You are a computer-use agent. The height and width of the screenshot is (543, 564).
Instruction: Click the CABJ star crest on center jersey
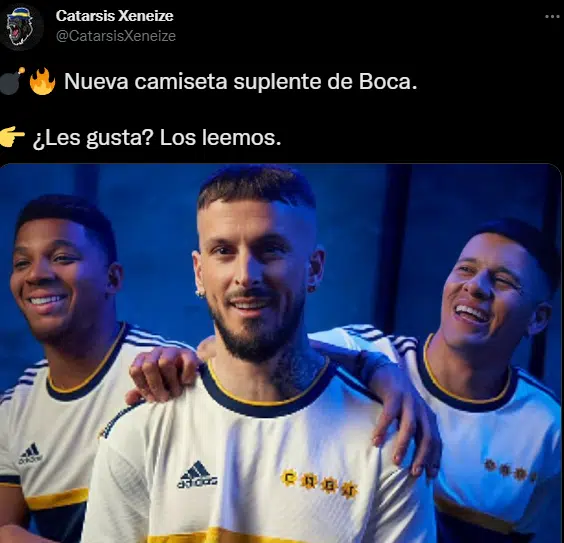coord(319,484)
